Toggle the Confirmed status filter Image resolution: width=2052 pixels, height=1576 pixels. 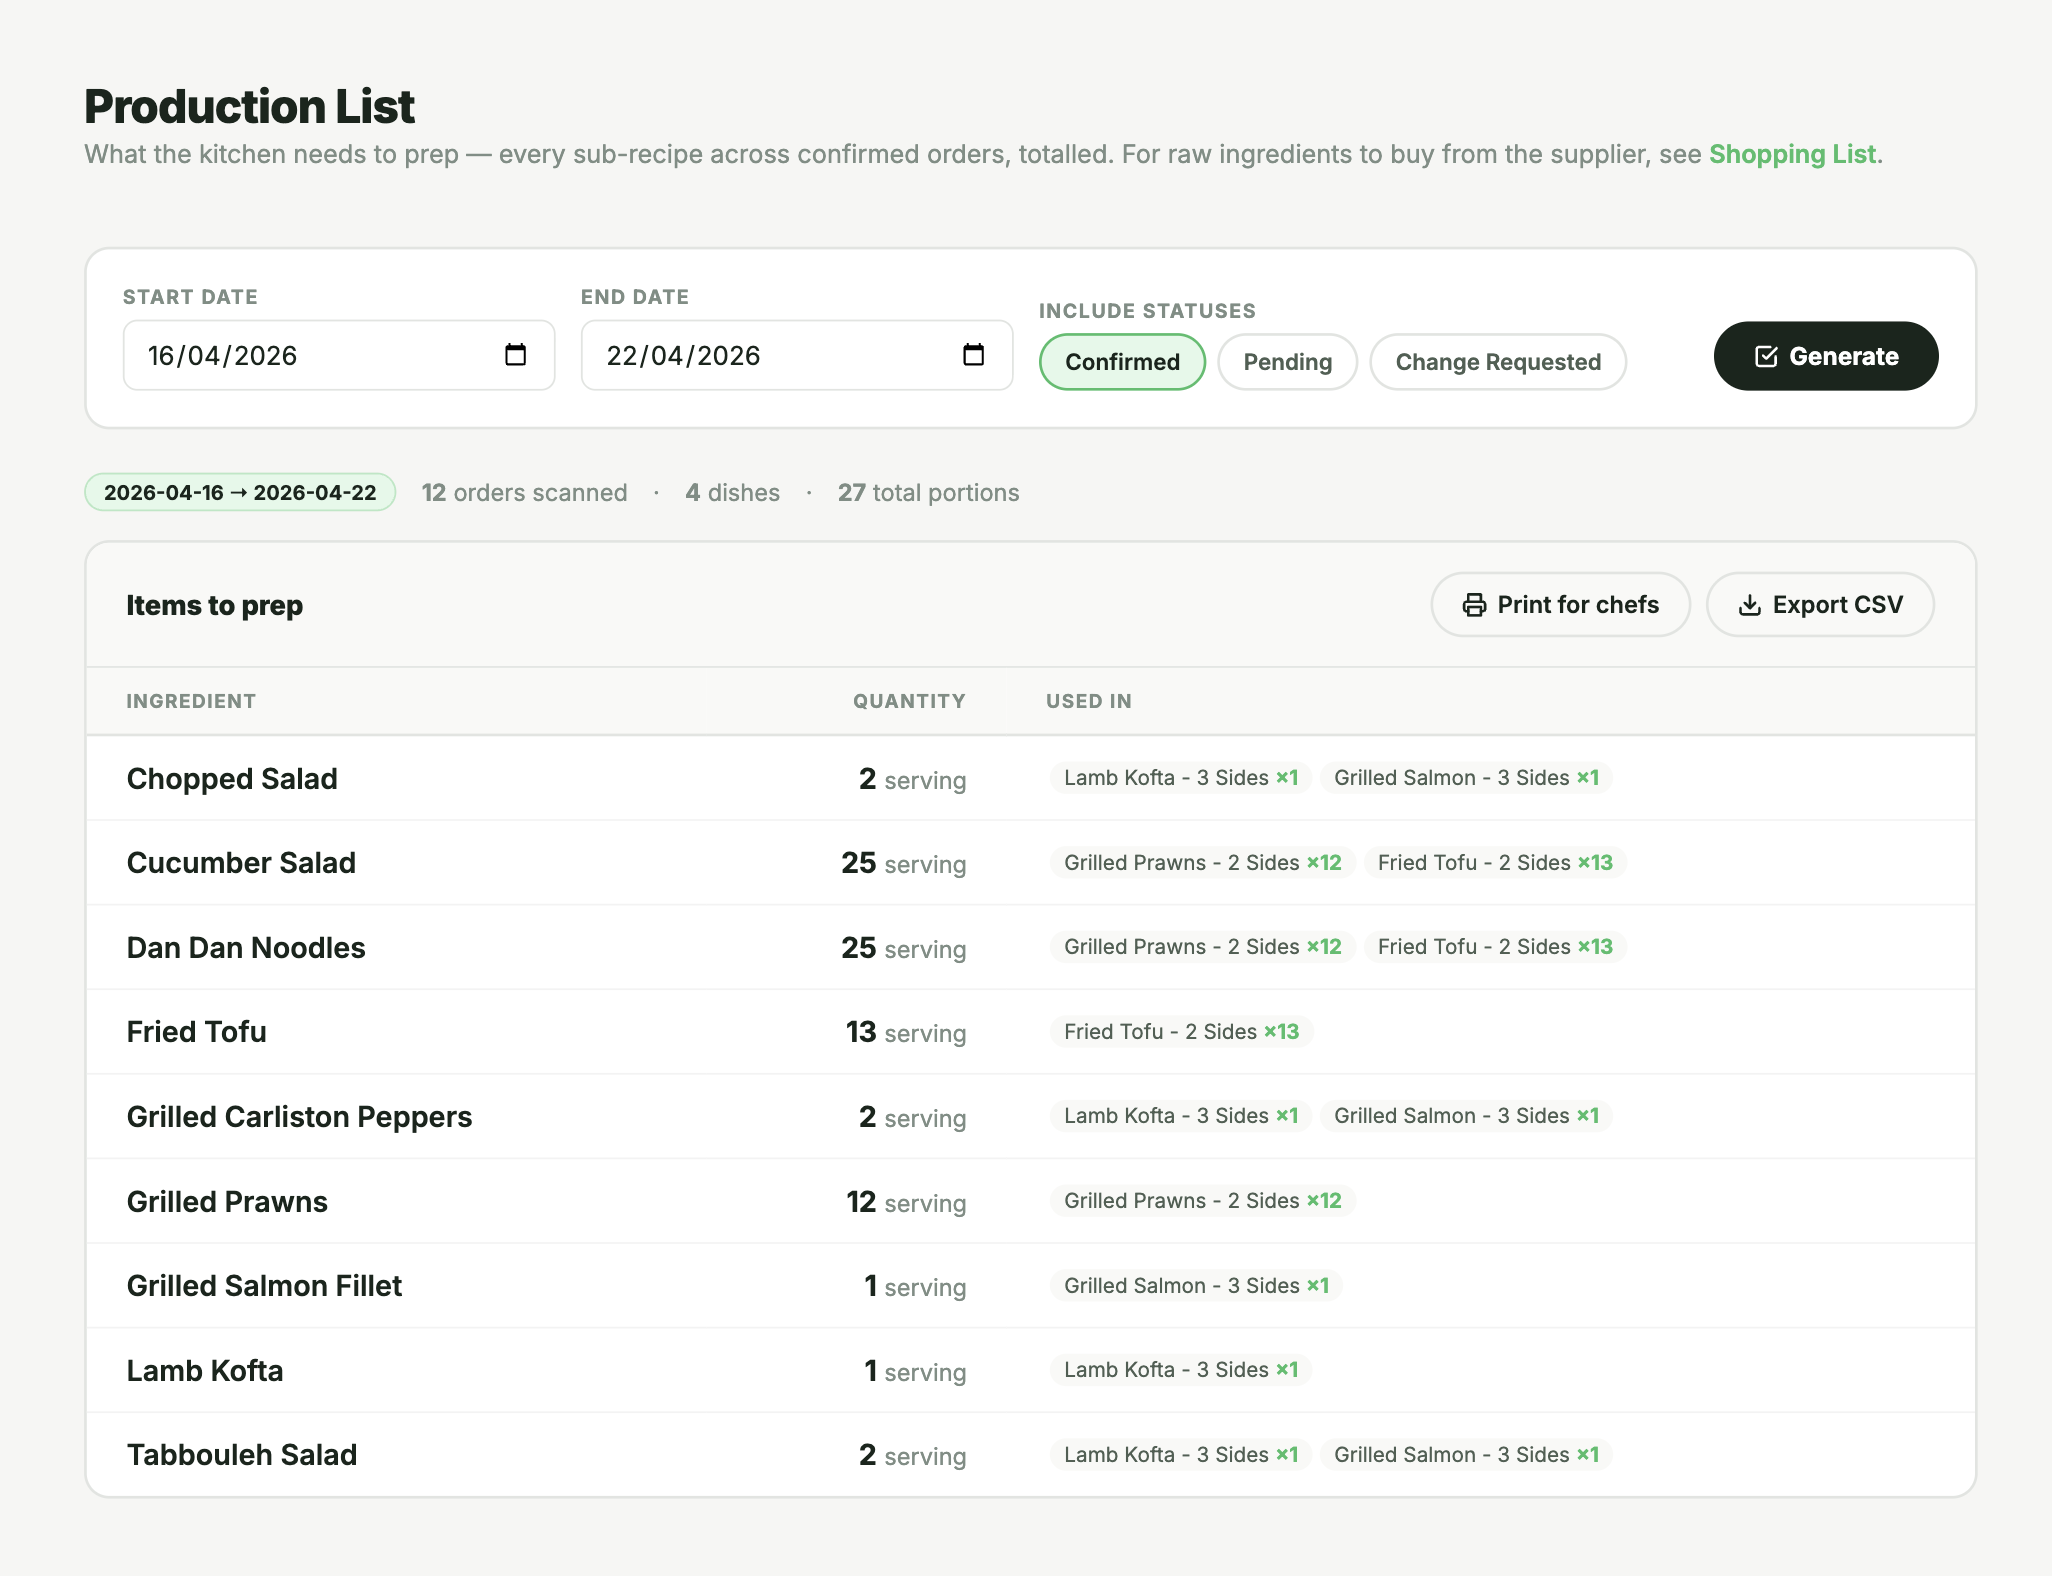pos(1122,362)
